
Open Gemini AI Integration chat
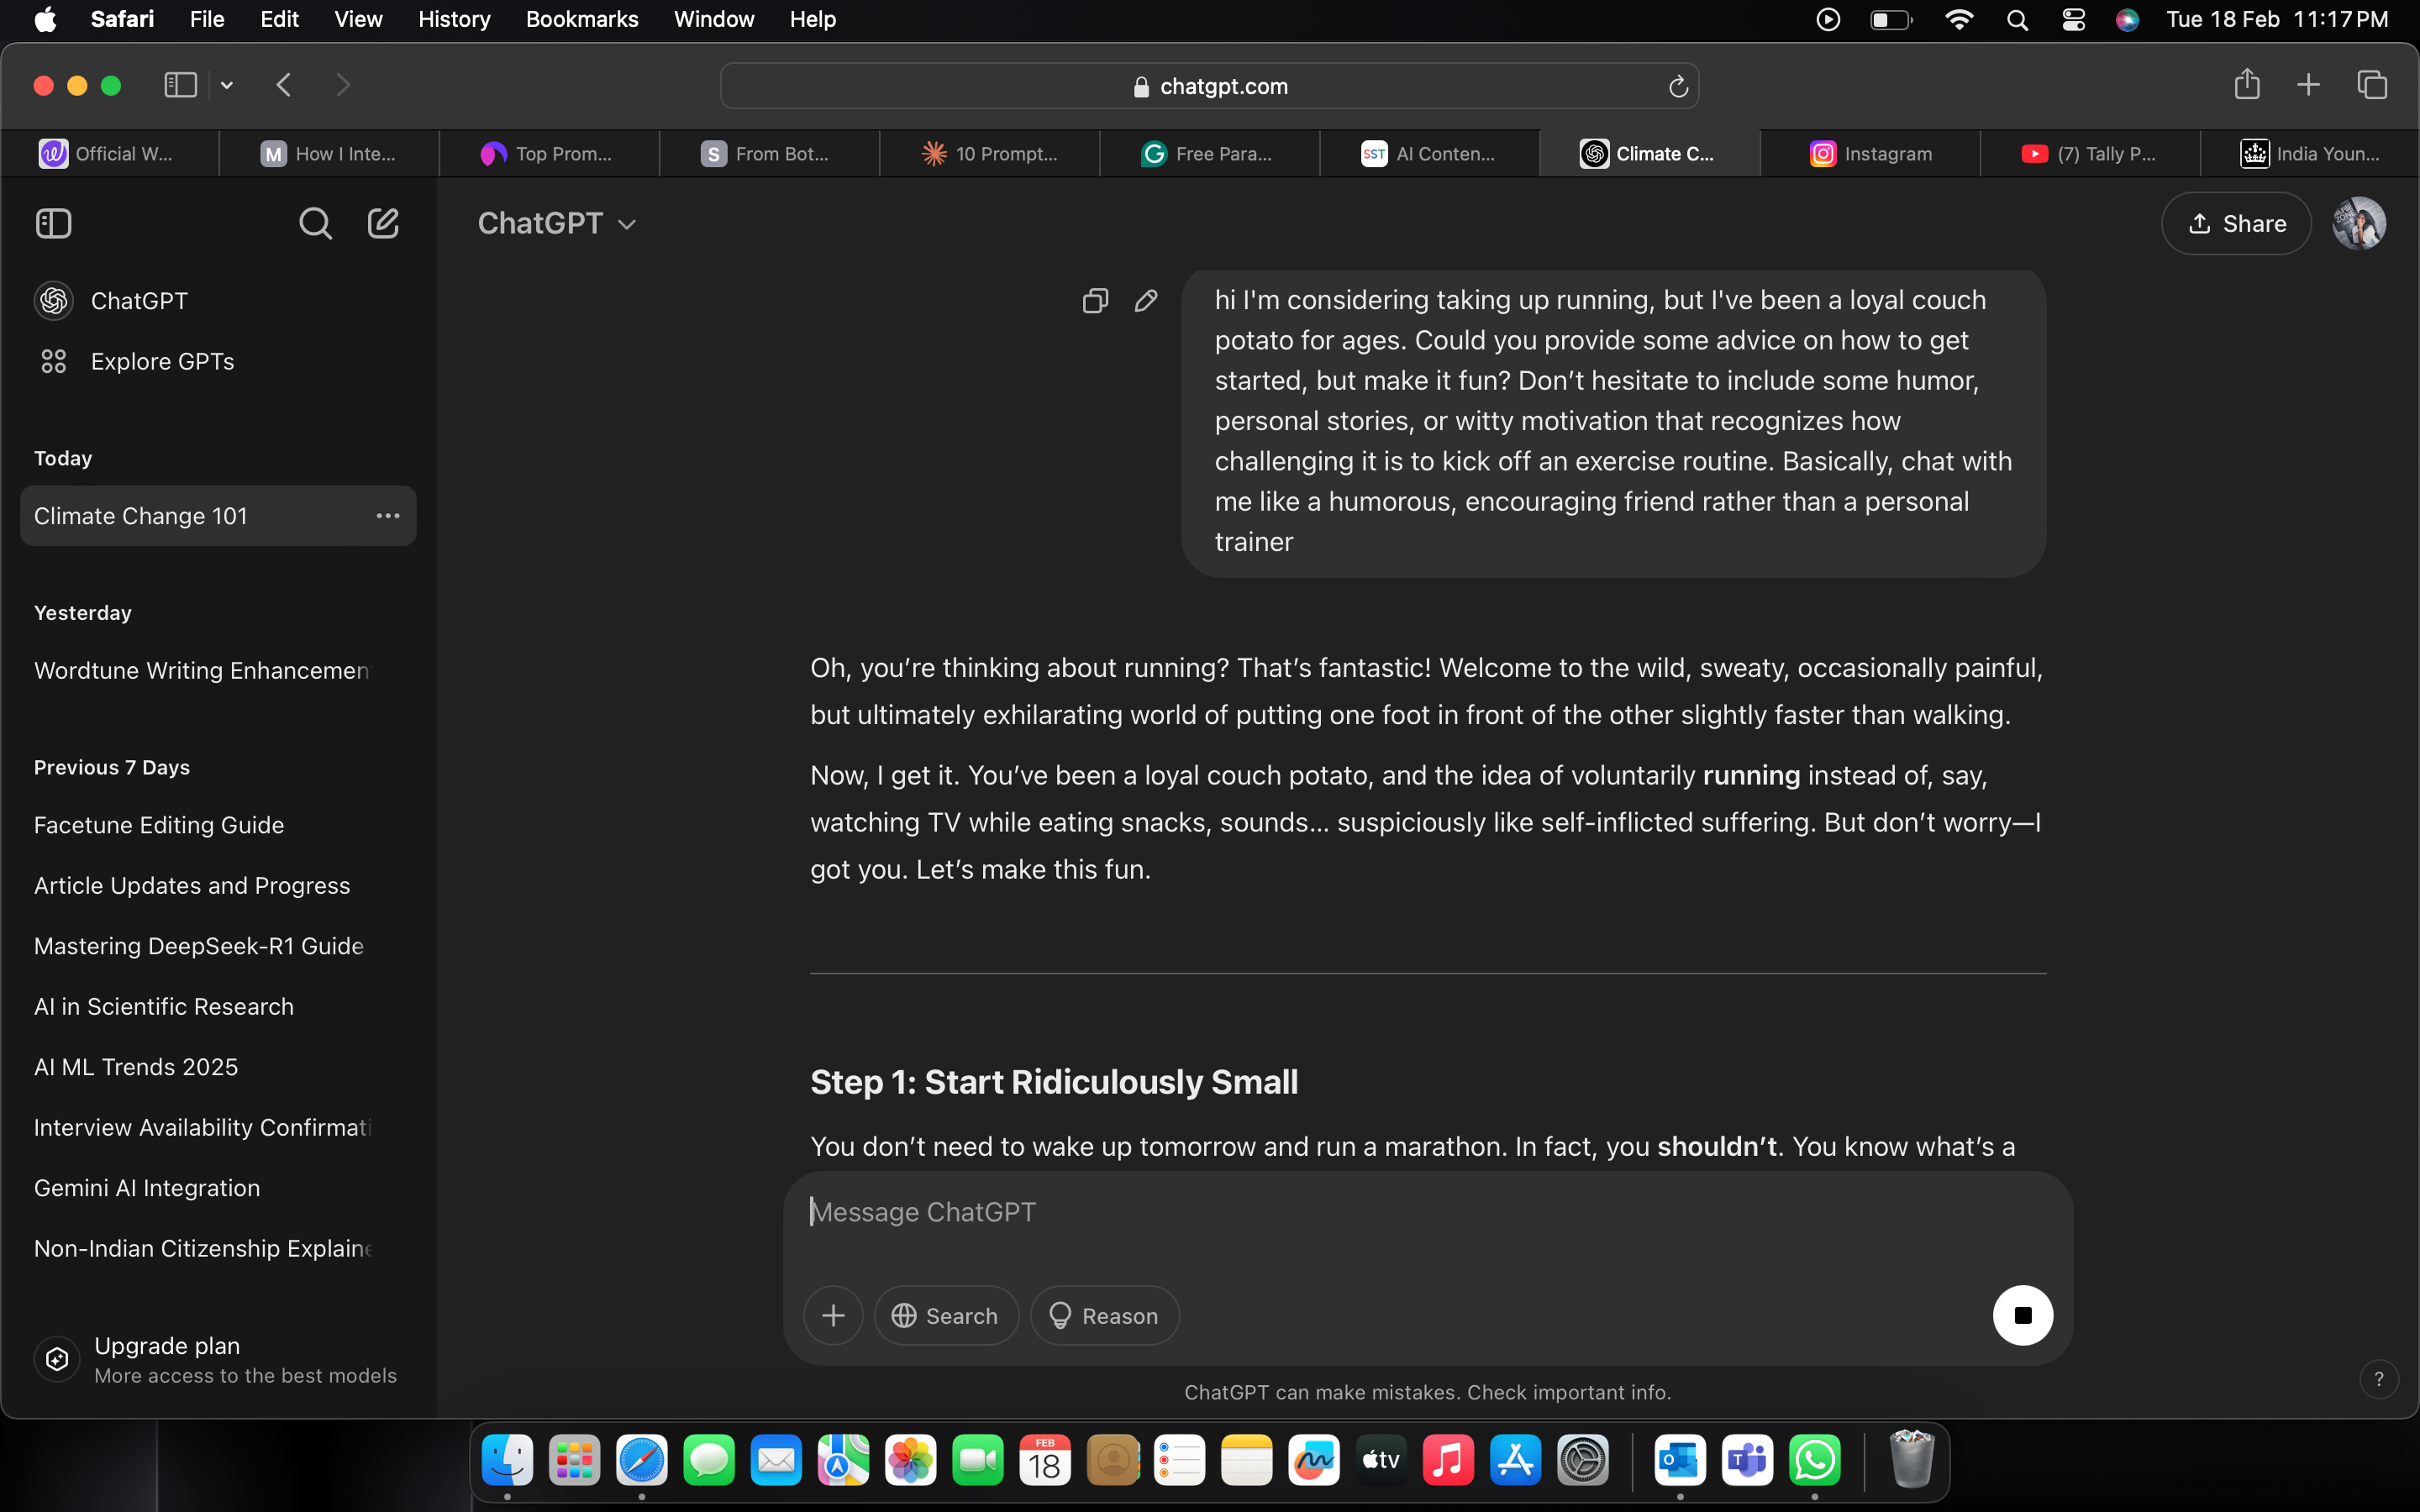[x=218, y=1188]
